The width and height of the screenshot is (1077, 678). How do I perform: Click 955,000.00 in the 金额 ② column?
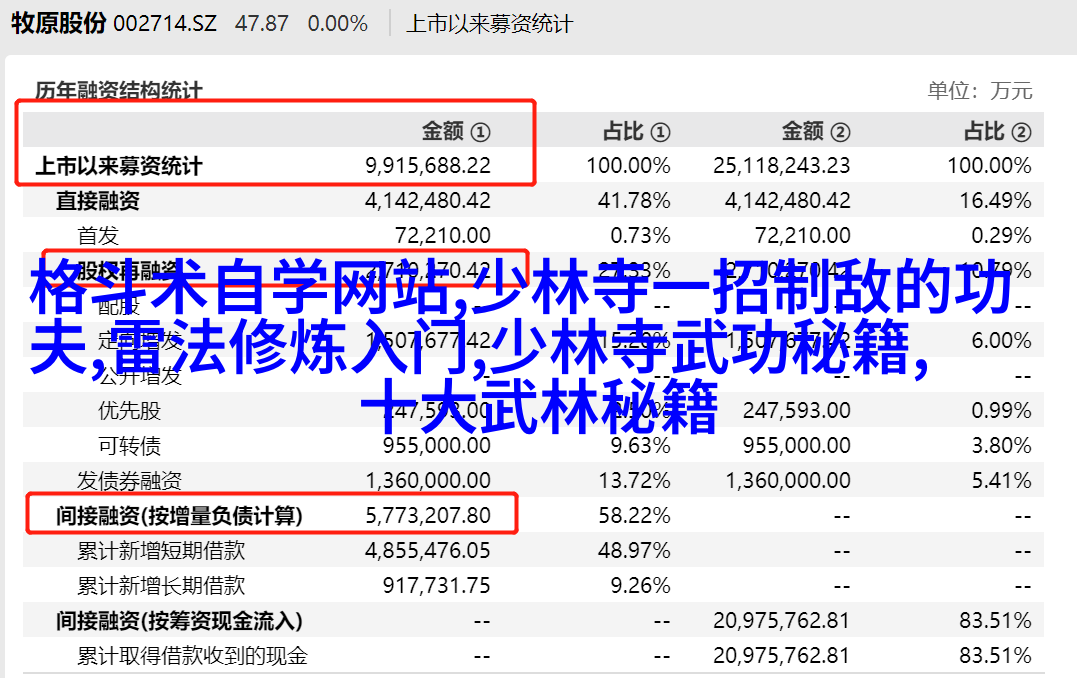797,446
